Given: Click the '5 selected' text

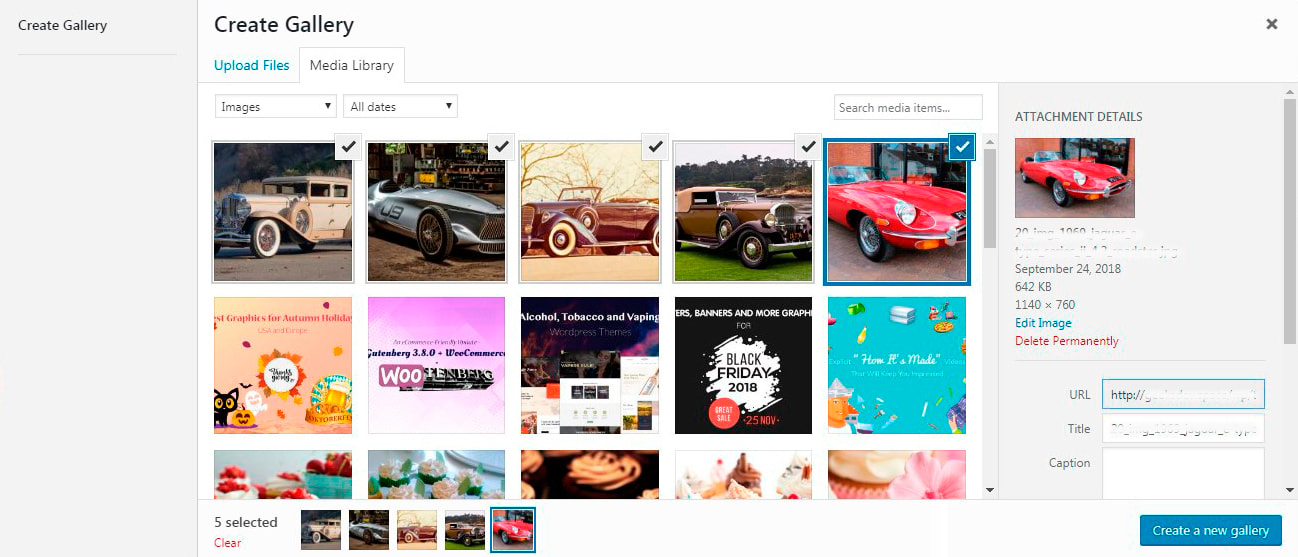Looking at the screenshot, I should (246, 522).
